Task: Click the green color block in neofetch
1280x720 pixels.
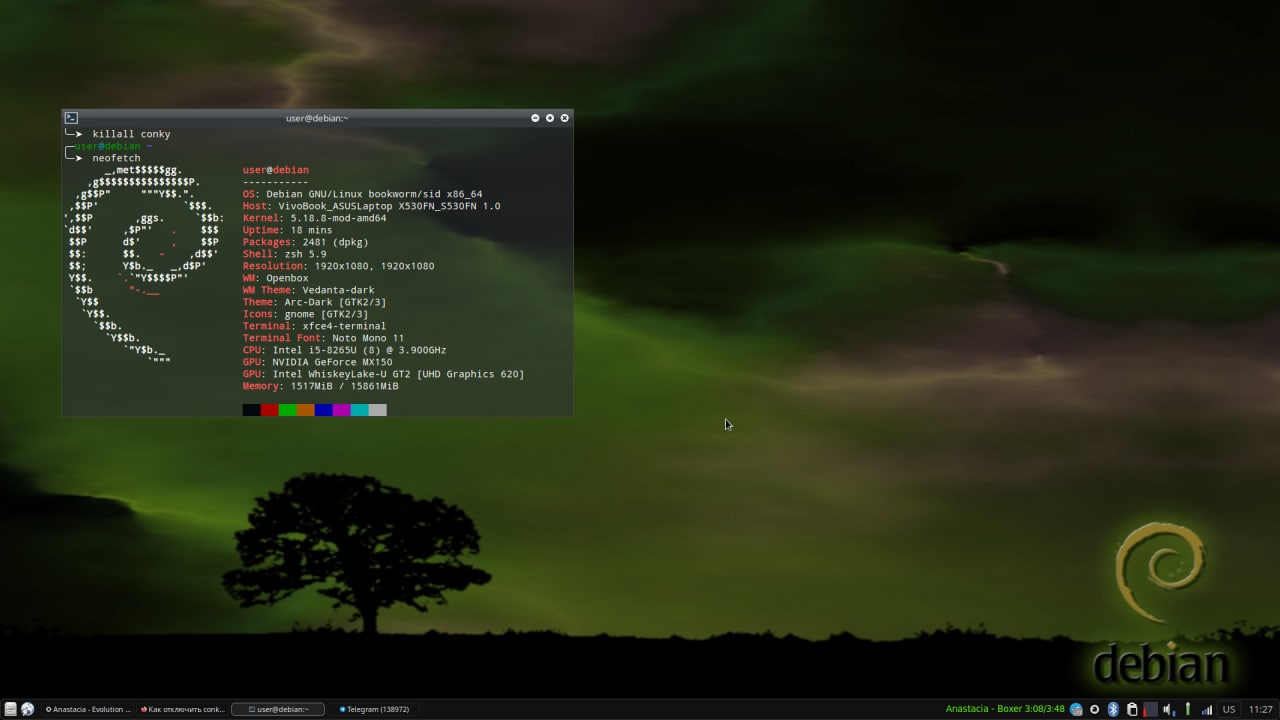Action: click(x=288, y=410)
